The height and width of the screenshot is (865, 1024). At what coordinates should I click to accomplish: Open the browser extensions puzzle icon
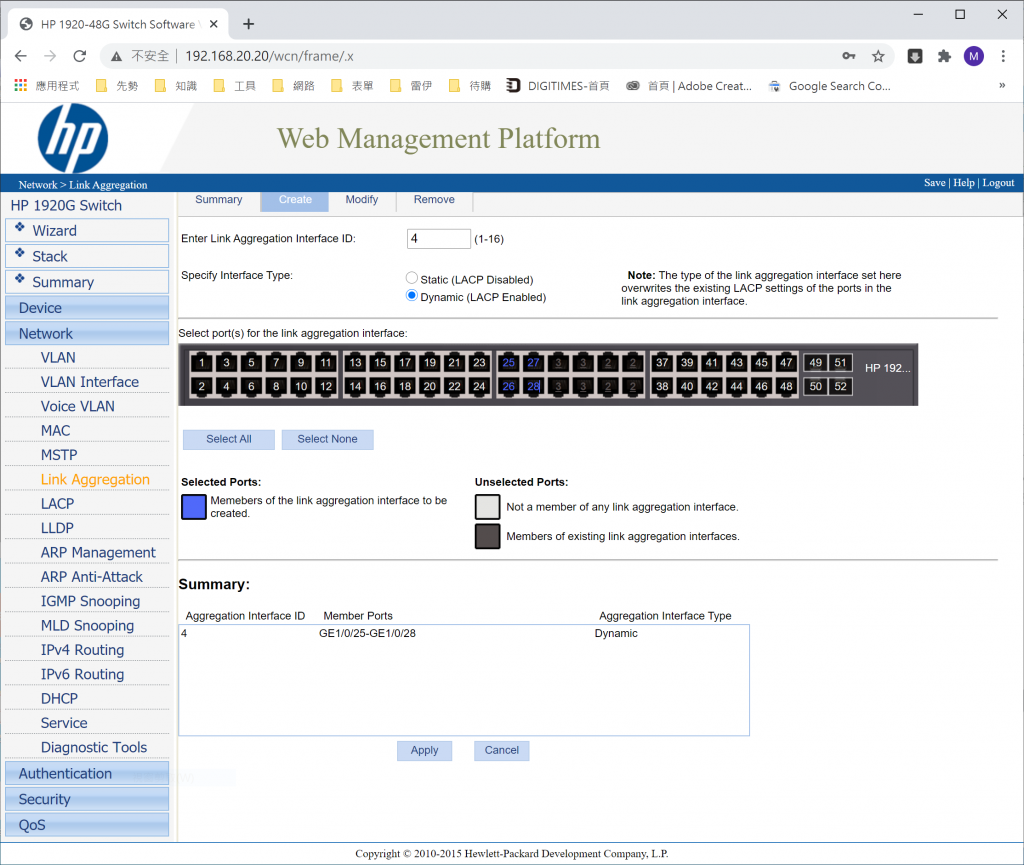944,56
